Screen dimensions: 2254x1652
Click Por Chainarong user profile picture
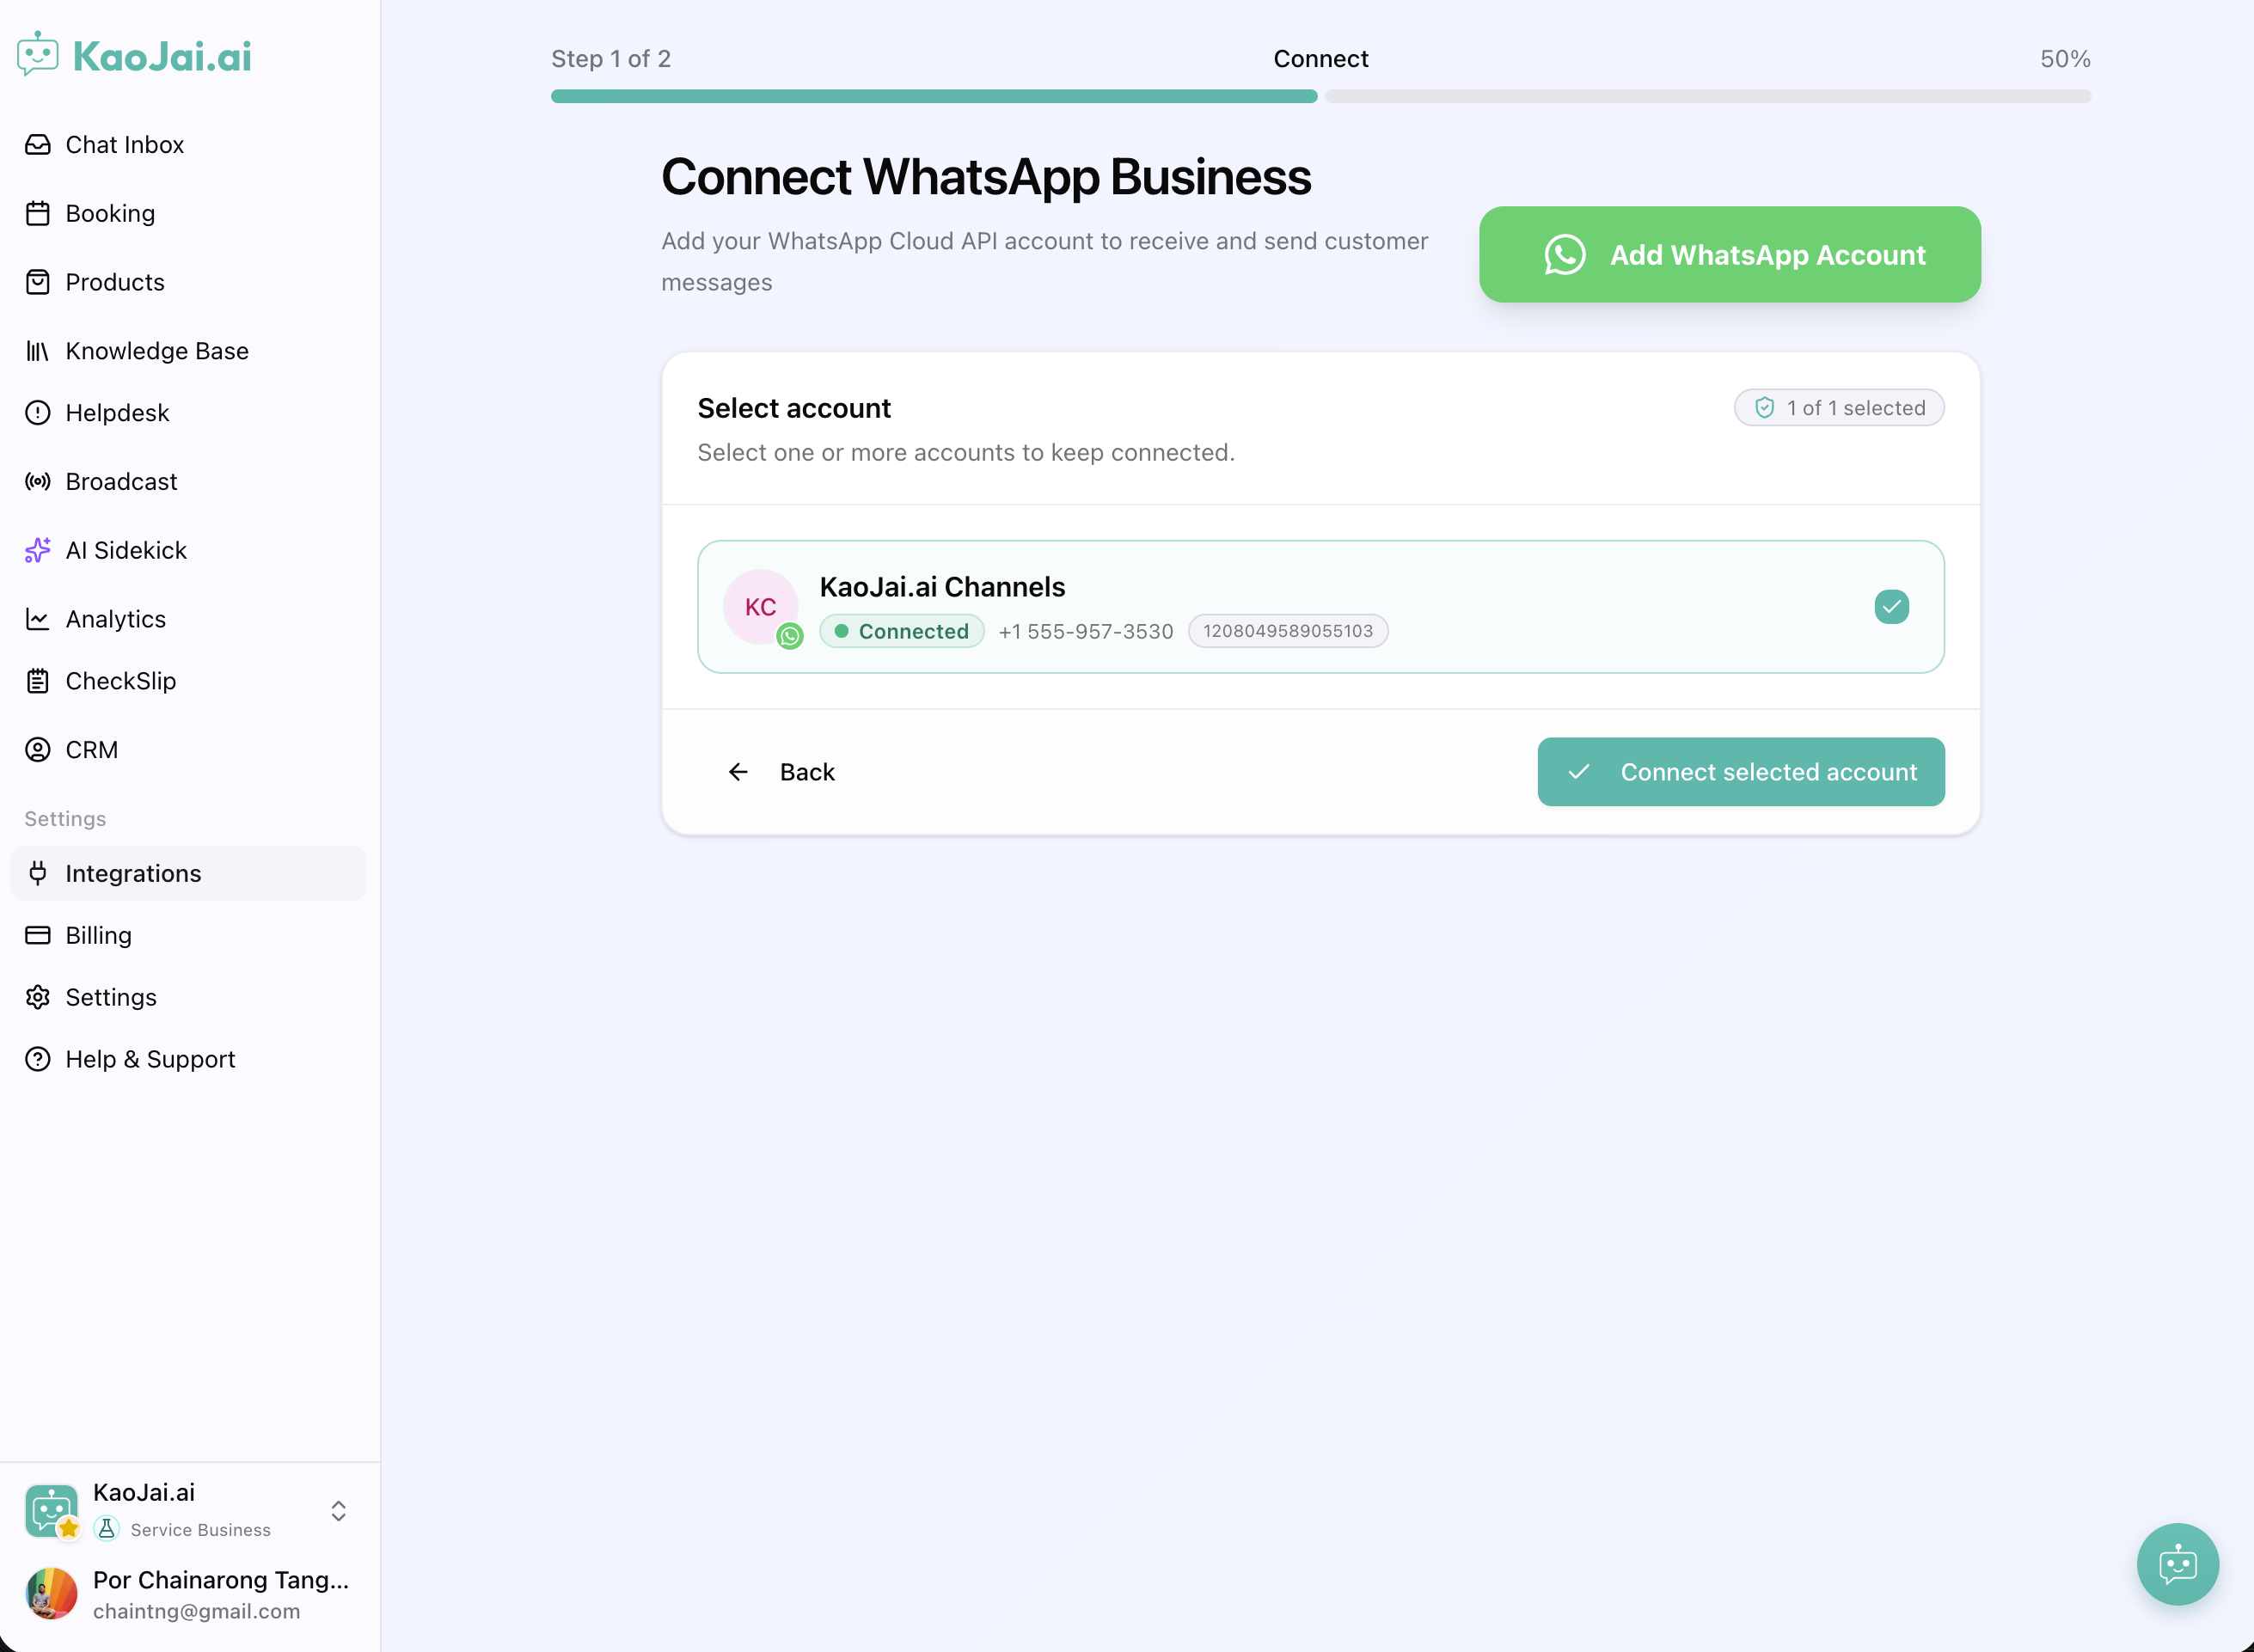tap(51, 1594)
